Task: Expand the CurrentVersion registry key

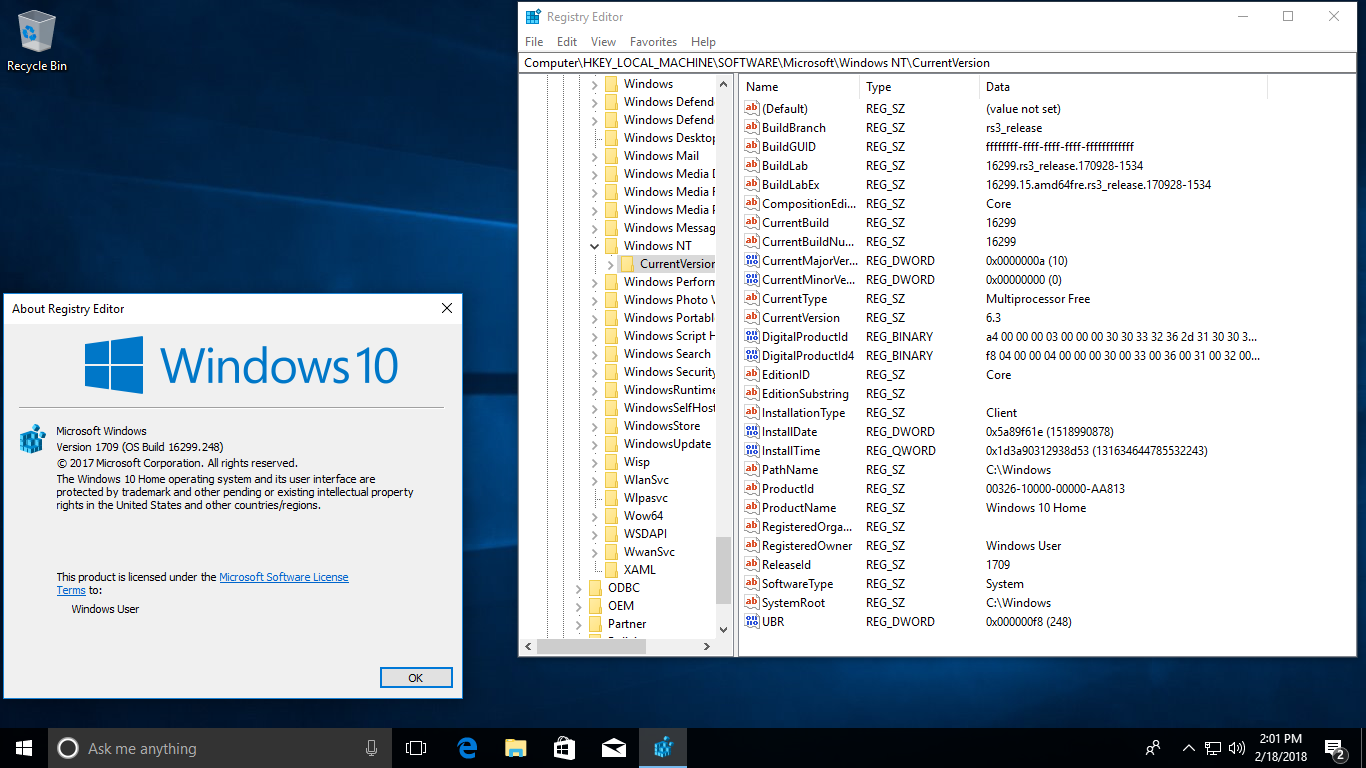Action: click(611, 264)
